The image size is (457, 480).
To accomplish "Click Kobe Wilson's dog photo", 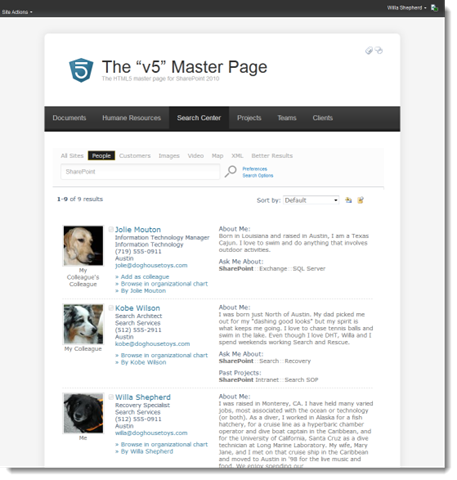I will click(83, 324).
